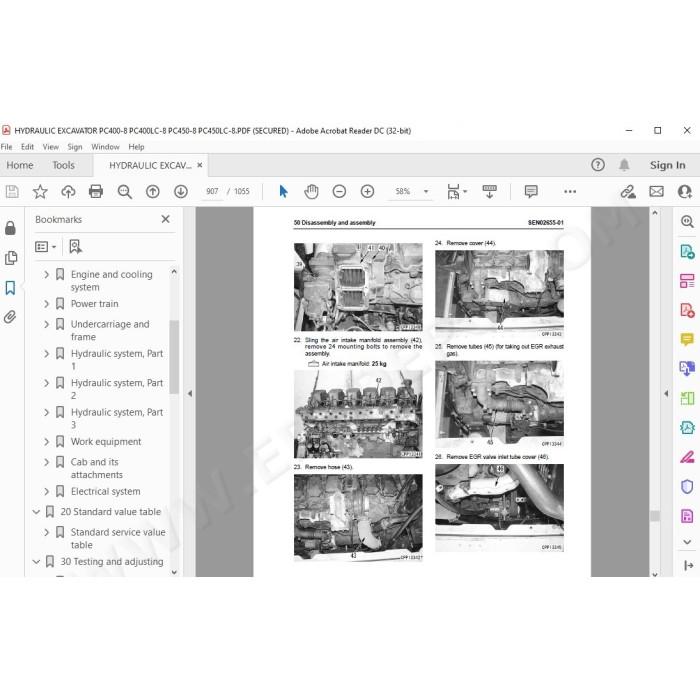Open search tool at top of right pane
Viewport: 700px width, 700px height.
[x=687, y=221]
